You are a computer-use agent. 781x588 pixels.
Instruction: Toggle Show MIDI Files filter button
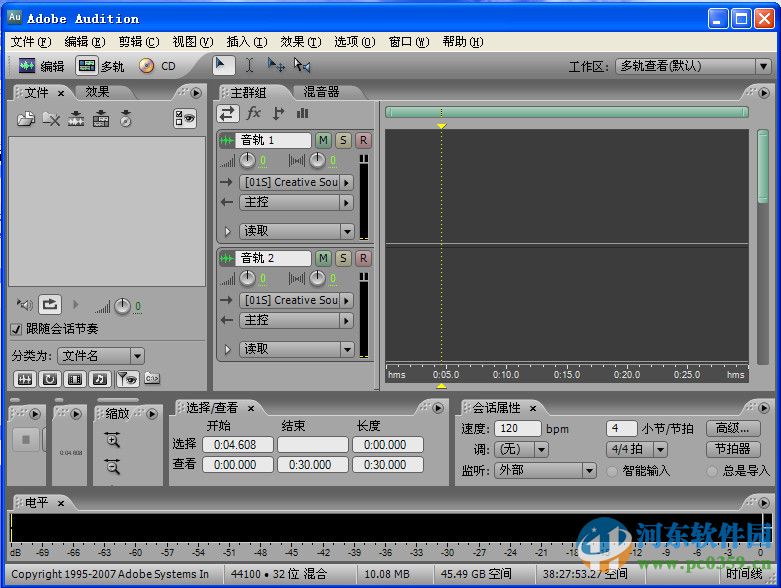[x=100, y=379]
